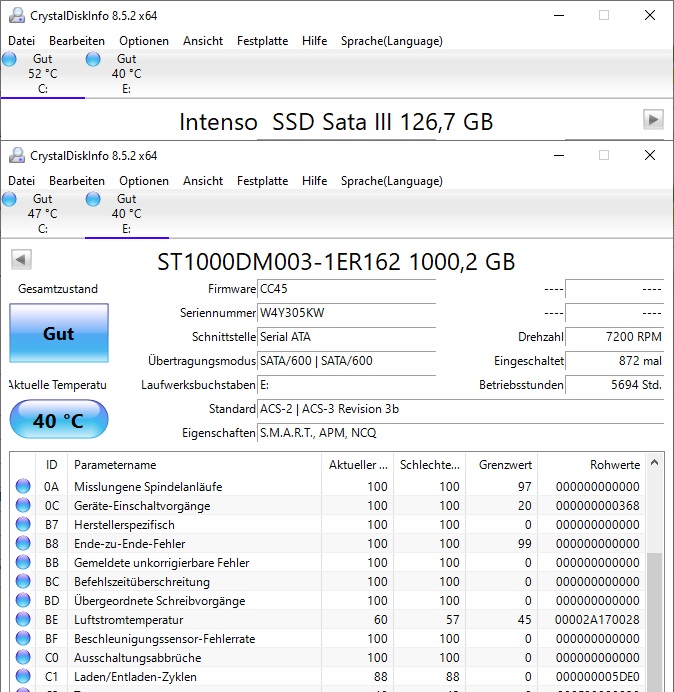Screen dimensions: 674x692
Task: Open Datei menu in the top window
Action: 21,41
